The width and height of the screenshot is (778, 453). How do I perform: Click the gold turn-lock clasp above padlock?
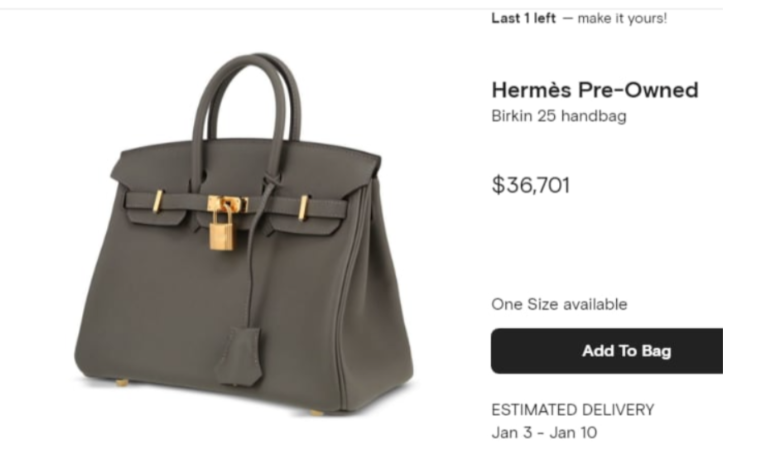pyautogui.click(x=228, y=203)
